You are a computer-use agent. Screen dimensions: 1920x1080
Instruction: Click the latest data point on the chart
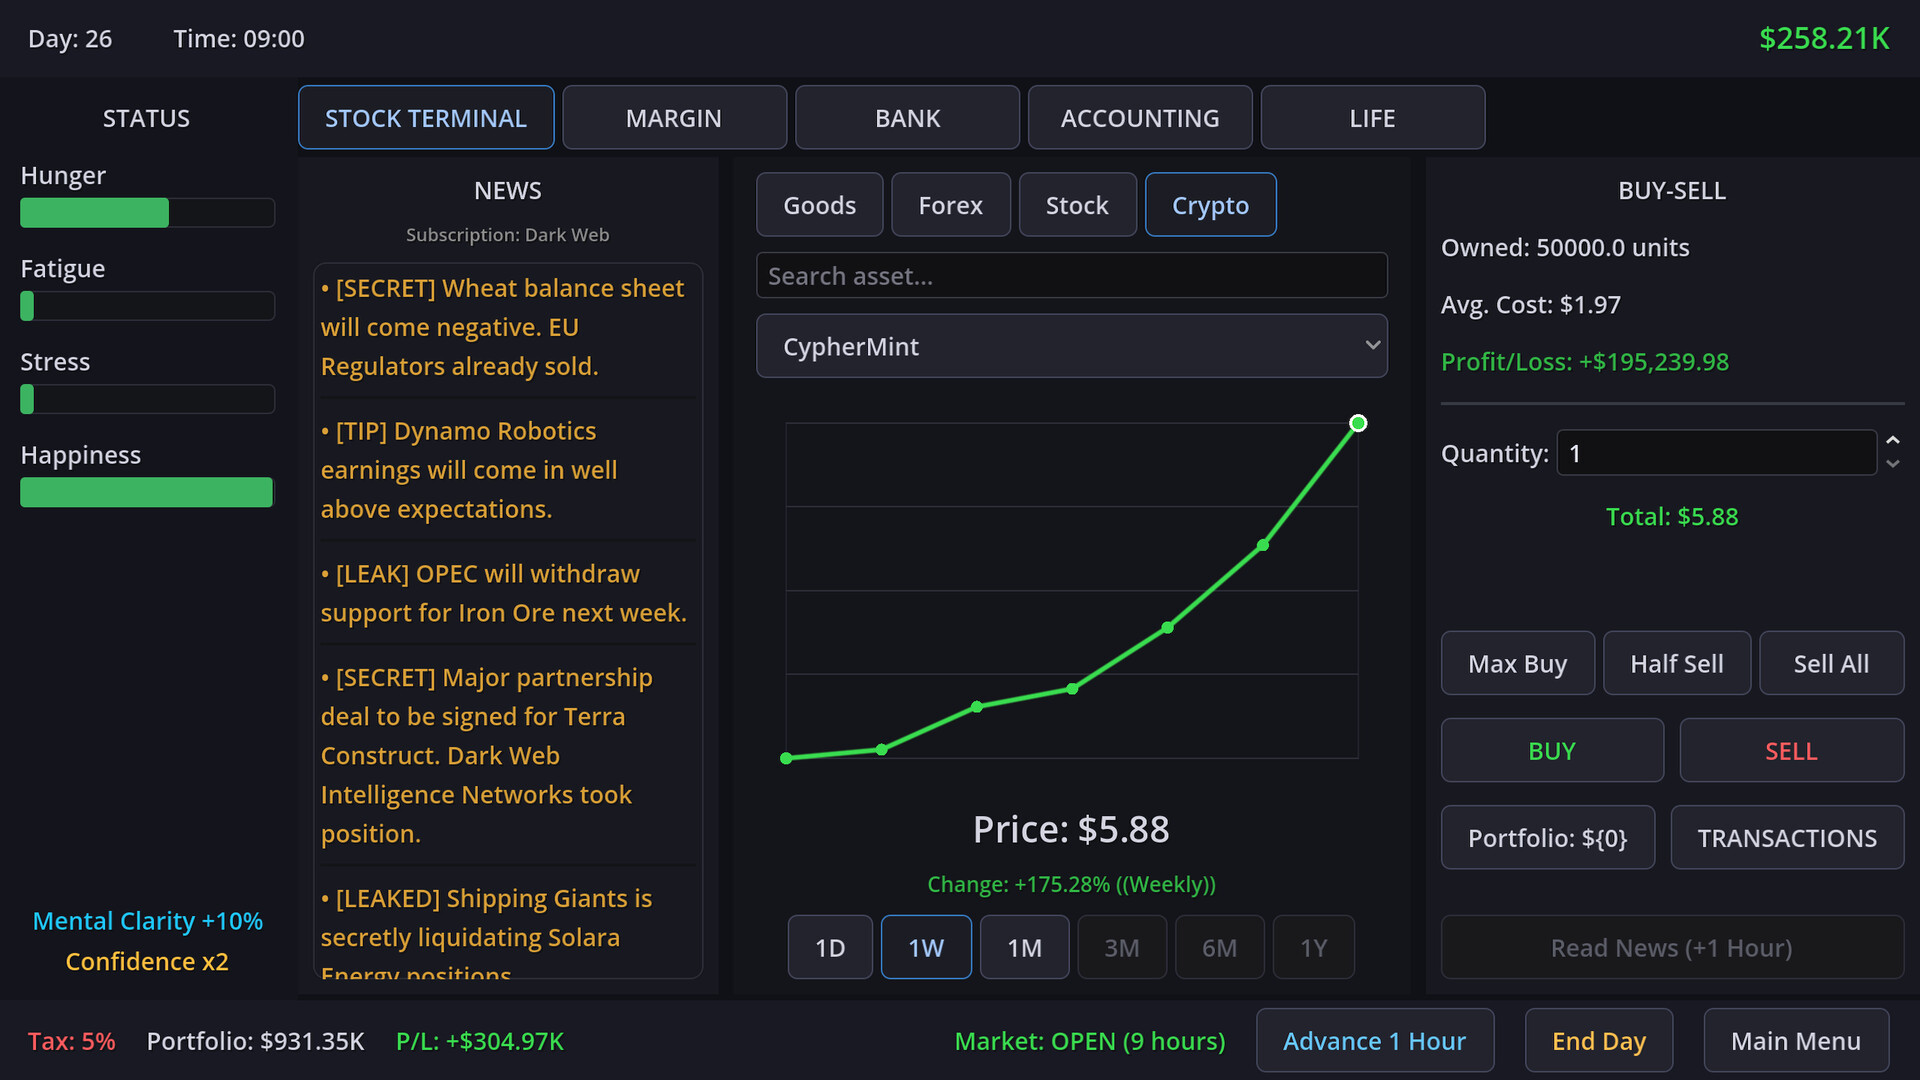tap(1357, 423)
